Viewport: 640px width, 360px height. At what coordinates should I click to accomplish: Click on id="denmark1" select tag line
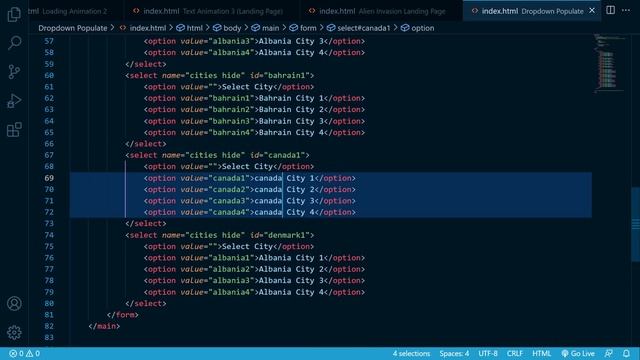pyautogui.click(x=220, y=235)
